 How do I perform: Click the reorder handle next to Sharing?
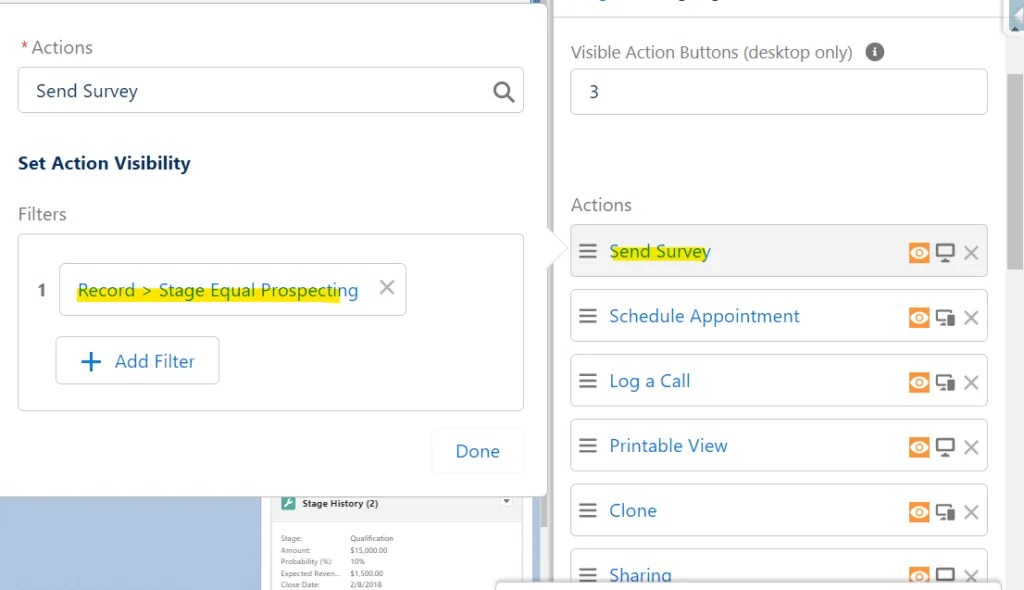pyautogui.click(x=588, y=576)
